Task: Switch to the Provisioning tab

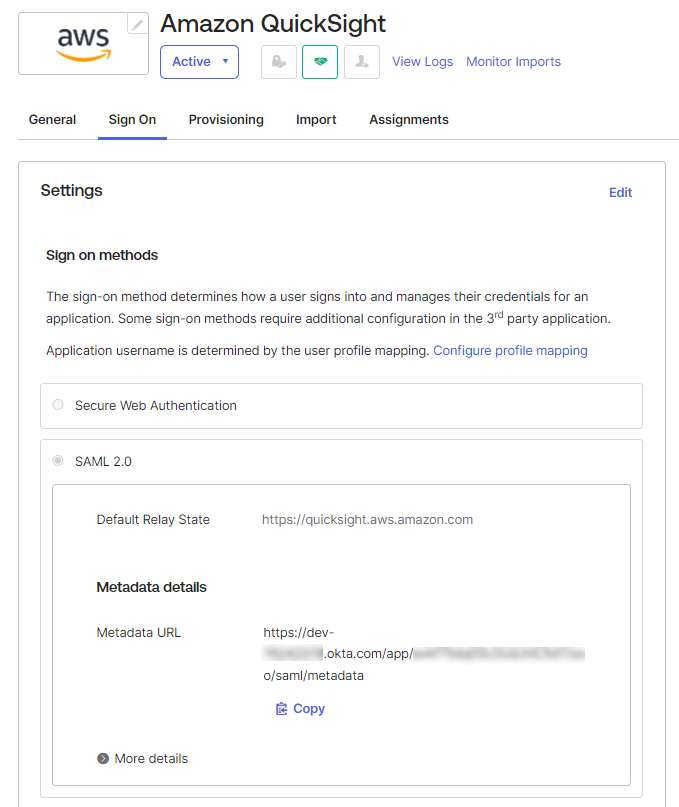Action: click(x=226, y=119)
